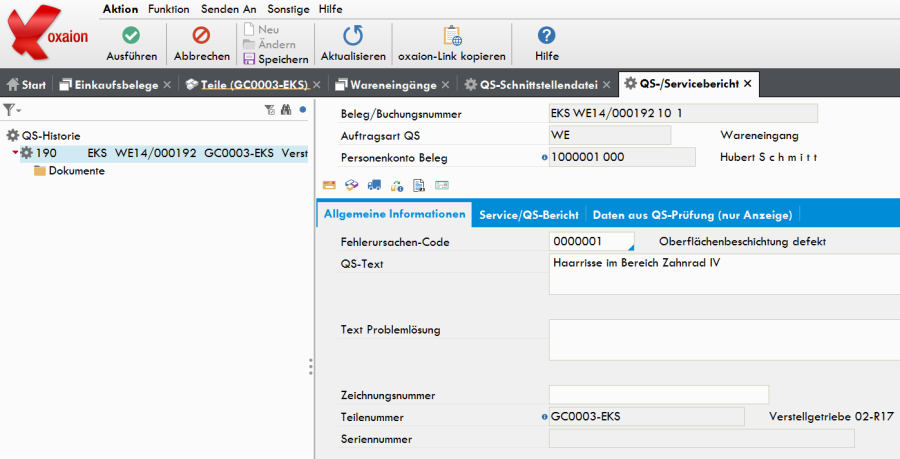The width and height of the screenshot is (900, 459).
Task: Click the Abbrechen cancel button
Action: pos(201,44)
